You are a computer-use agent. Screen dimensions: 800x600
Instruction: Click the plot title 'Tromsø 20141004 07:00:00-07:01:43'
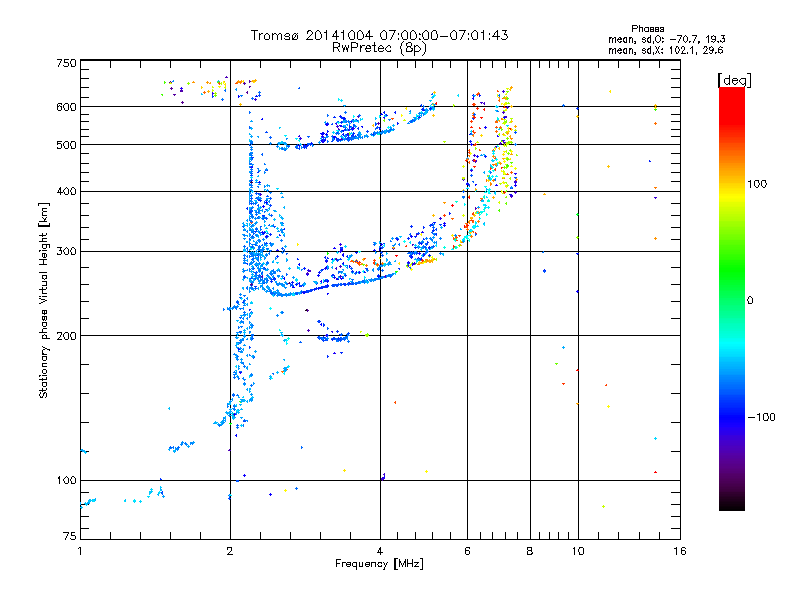click(379, 35)
